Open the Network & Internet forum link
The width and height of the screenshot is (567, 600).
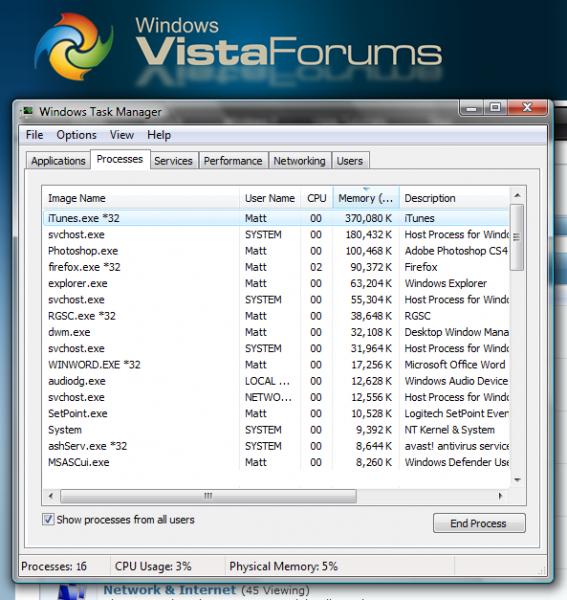(169, 590)
